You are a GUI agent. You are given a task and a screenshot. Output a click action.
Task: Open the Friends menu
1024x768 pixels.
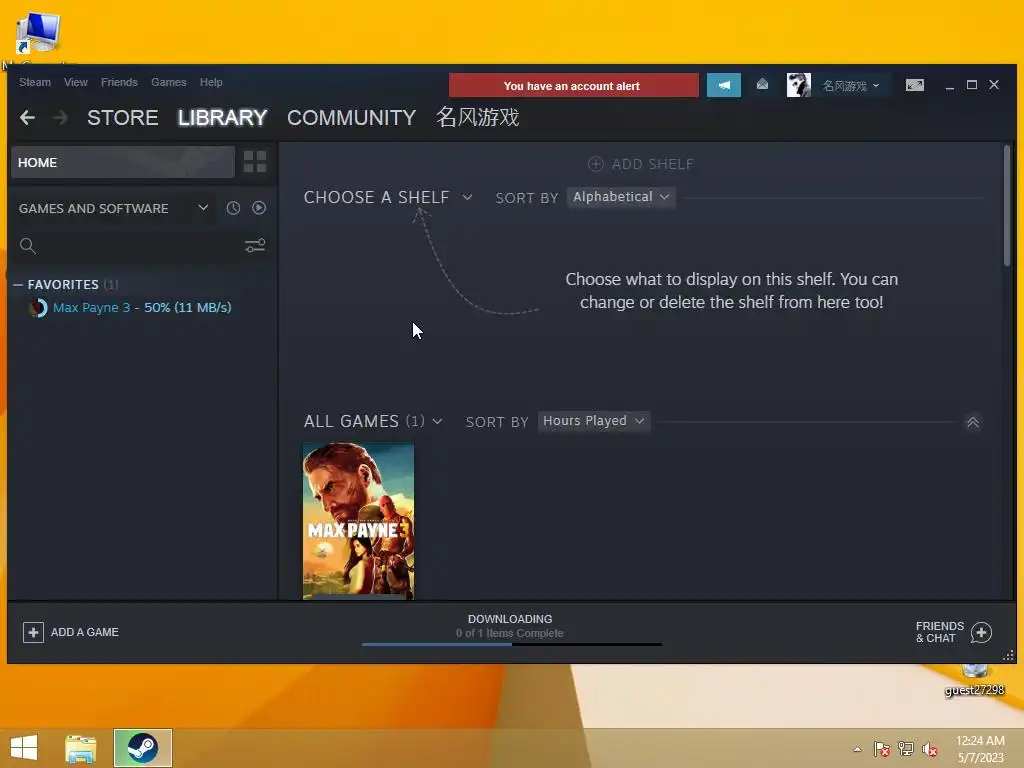(119, 82)
